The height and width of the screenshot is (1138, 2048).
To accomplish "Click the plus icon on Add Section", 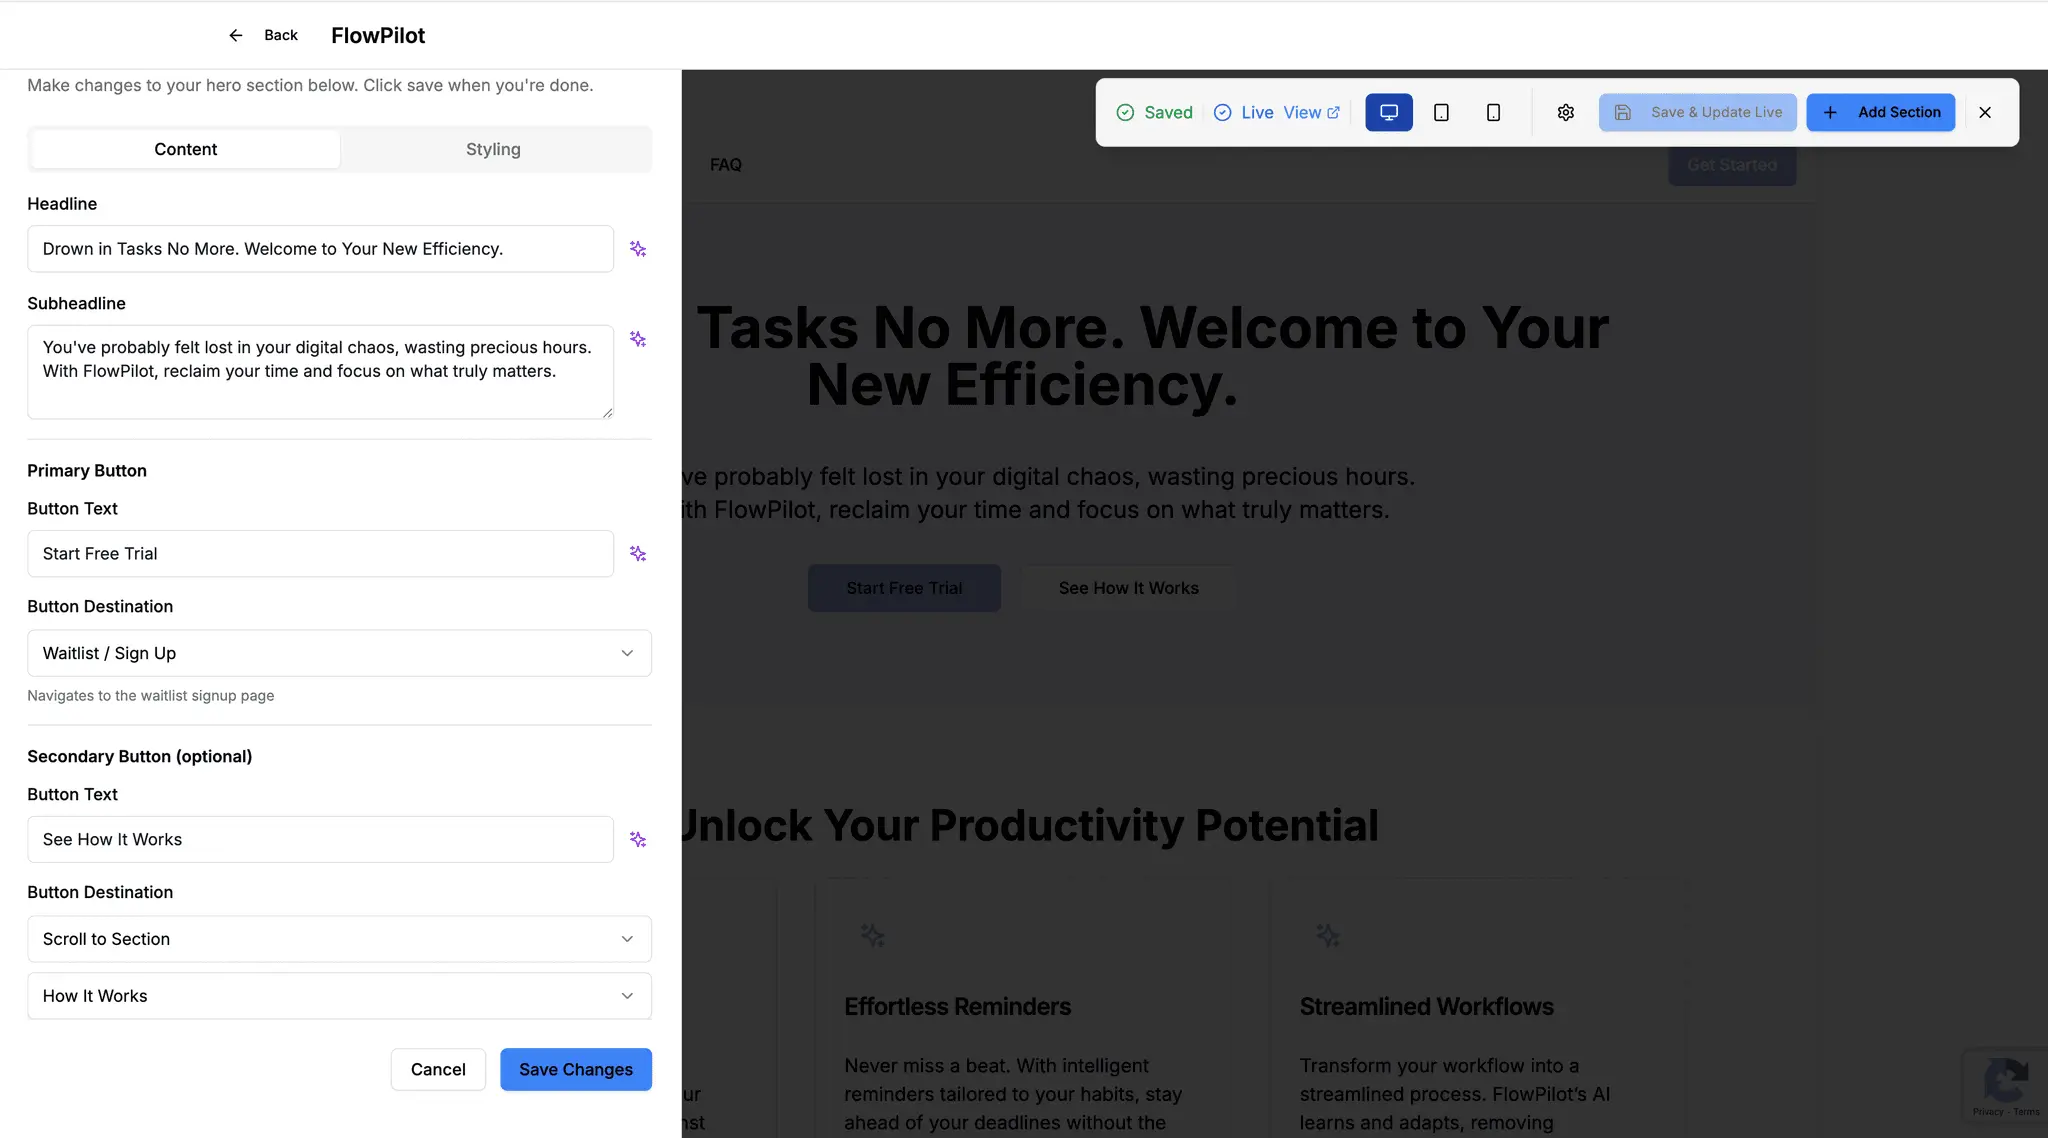I will (1830, 112).
